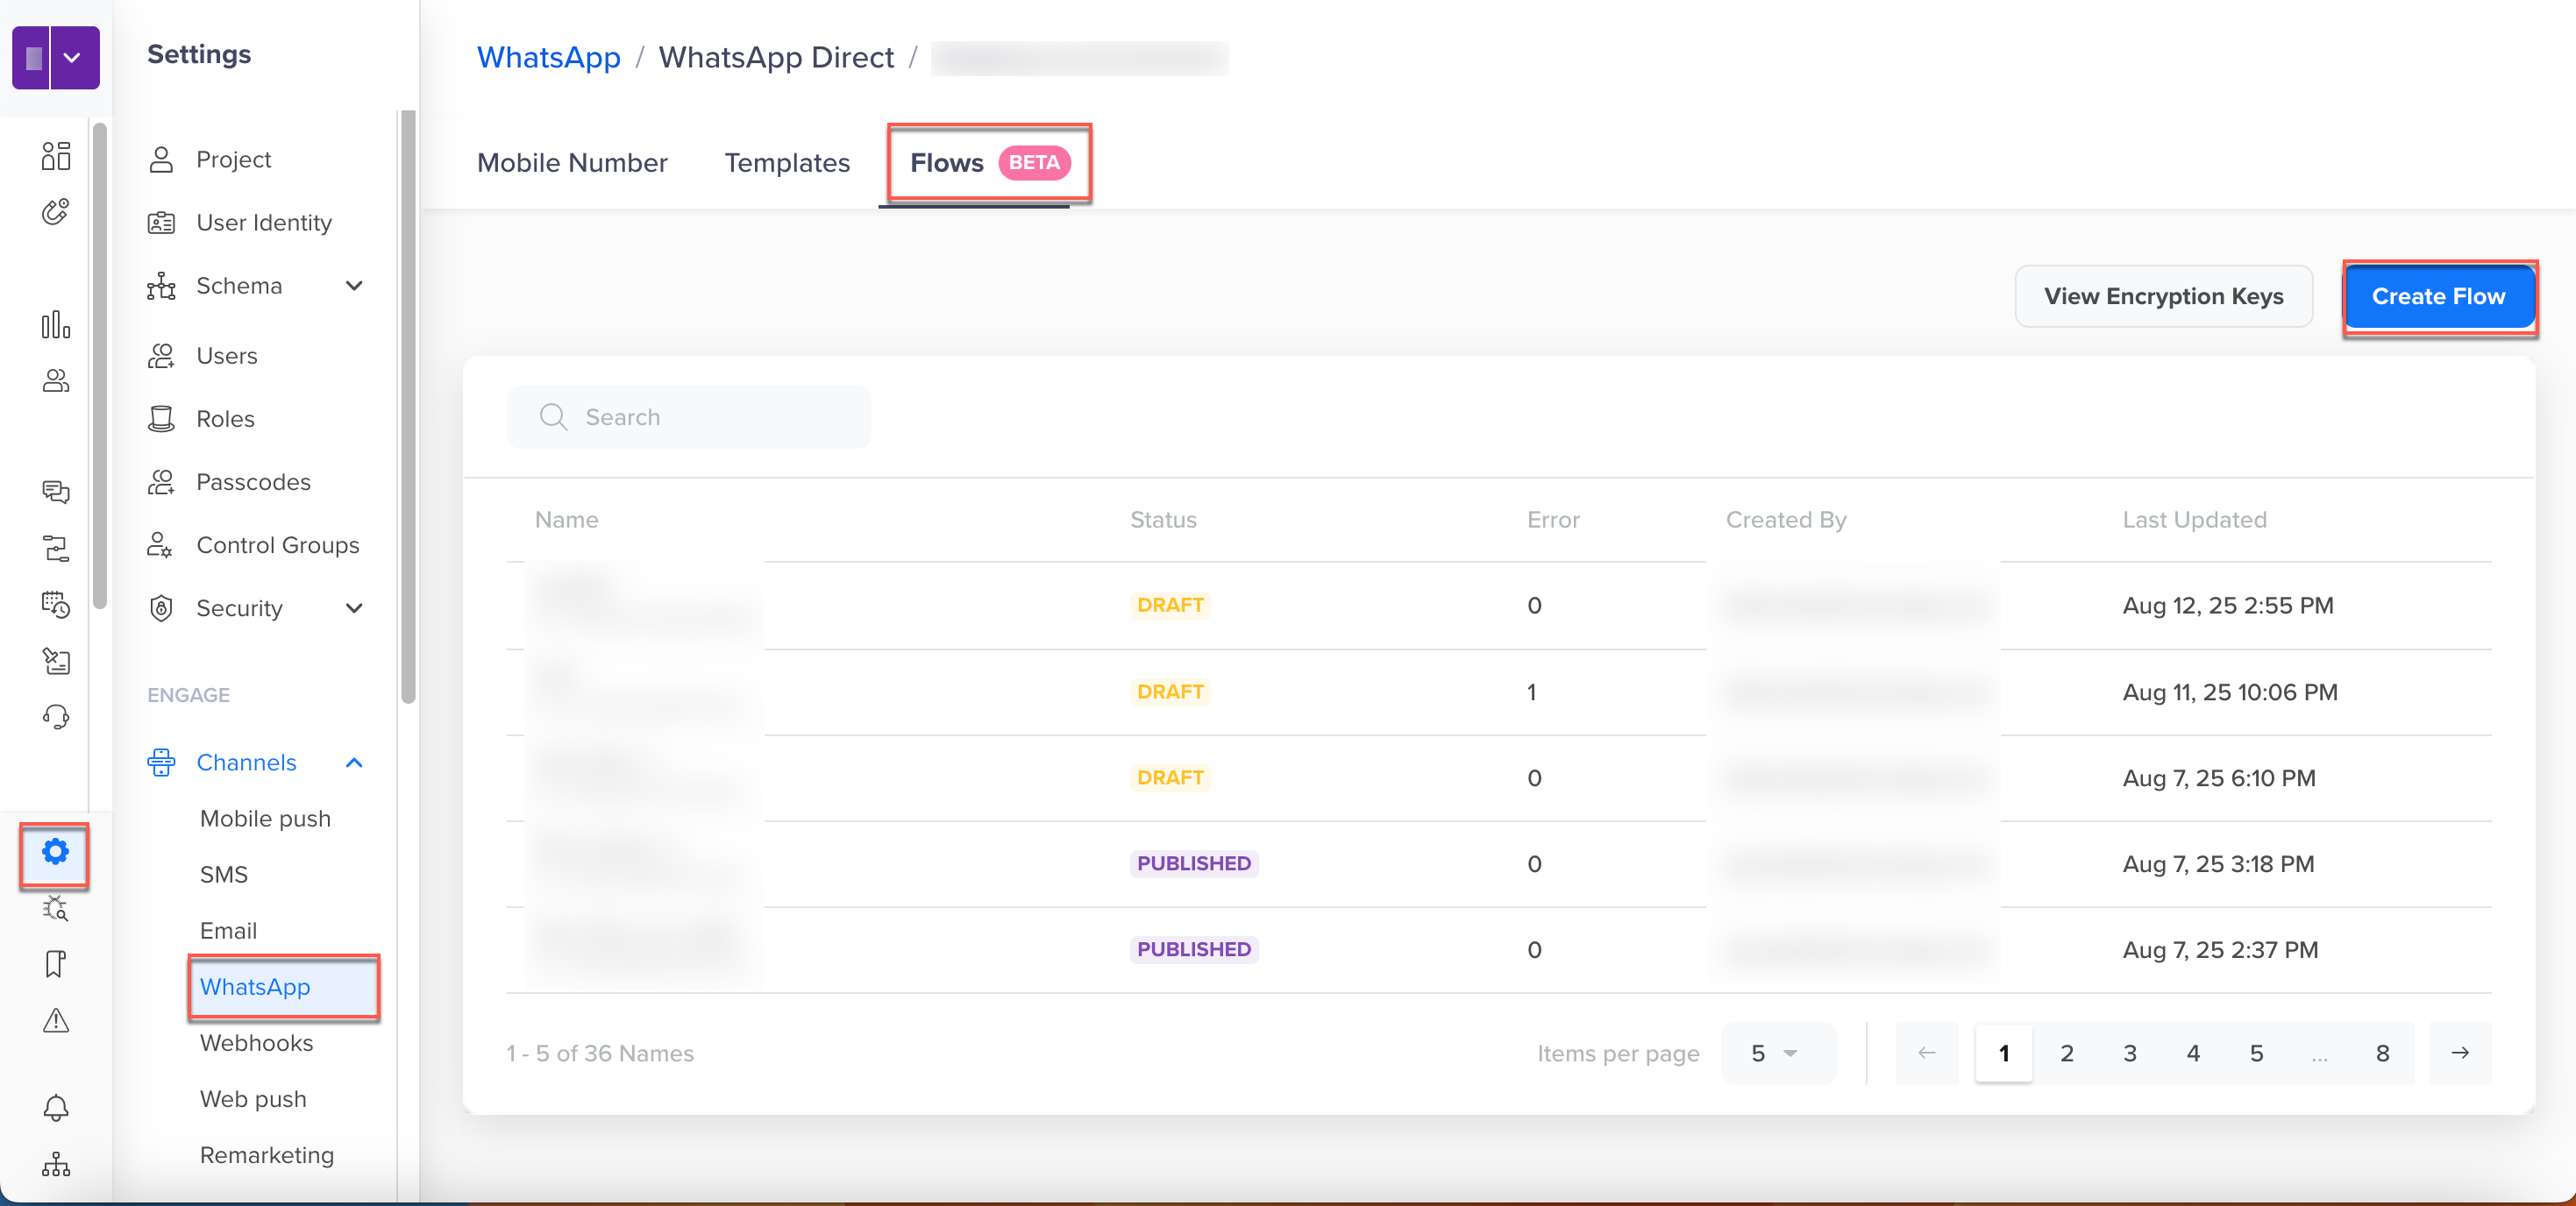Expand the Schema menu chevron
Screen dimensions: 2576x1206
click(x=354, y=286)
